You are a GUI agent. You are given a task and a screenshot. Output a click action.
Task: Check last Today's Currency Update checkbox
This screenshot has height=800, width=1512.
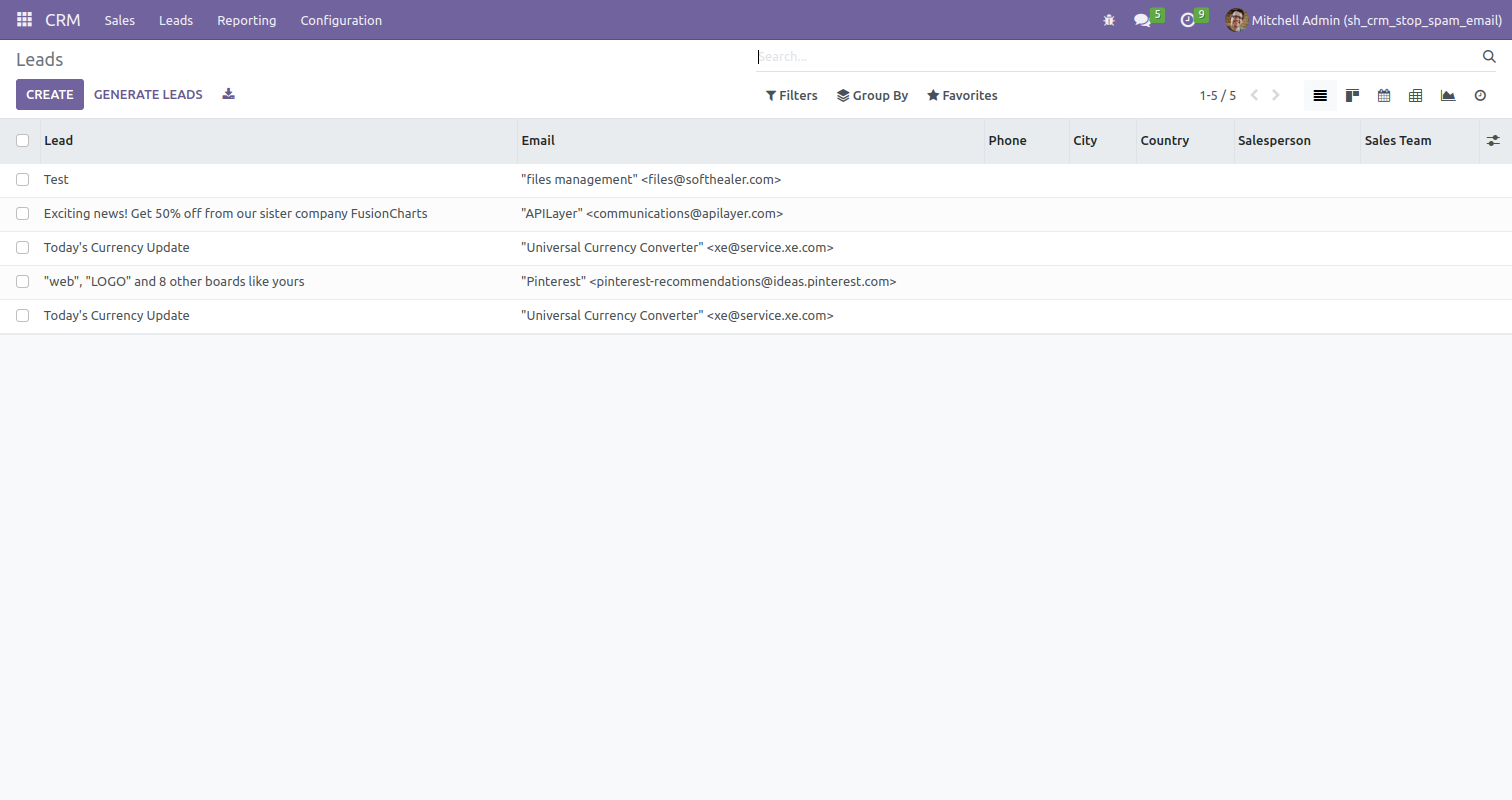pos(23,316)
